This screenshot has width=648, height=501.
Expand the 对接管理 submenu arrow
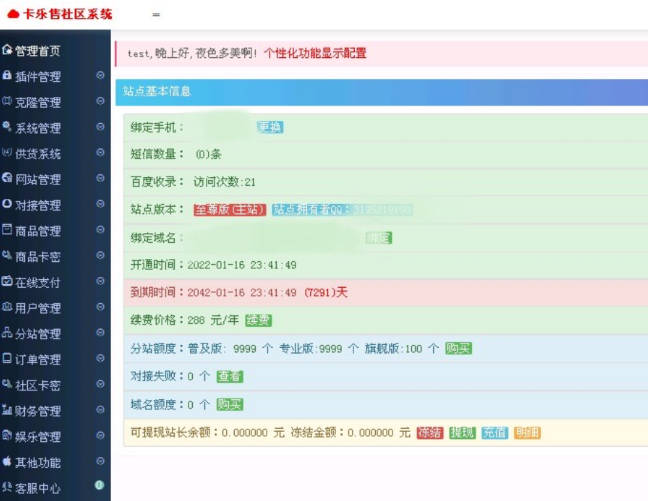100,204
